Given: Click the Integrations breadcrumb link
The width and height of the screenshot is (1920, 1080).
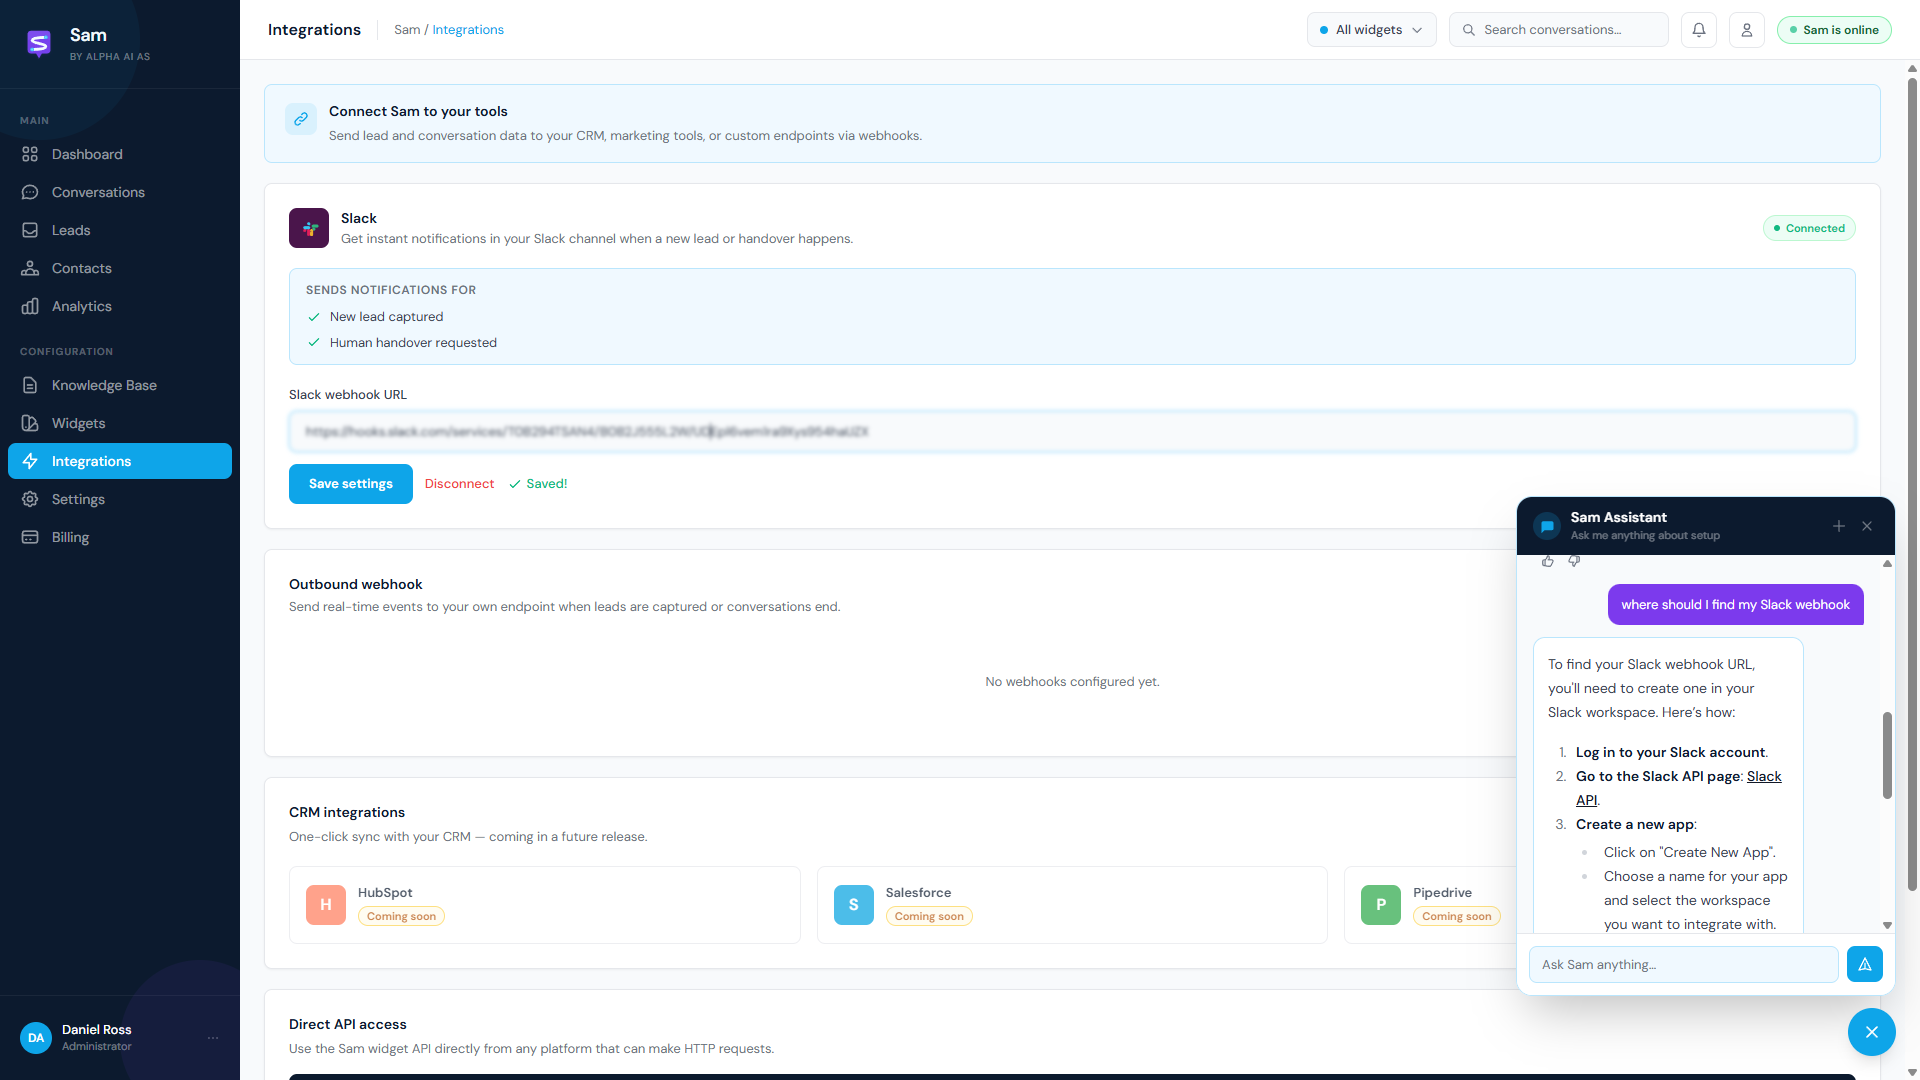Looking at the screenshot, I should (x=468, y=30).
